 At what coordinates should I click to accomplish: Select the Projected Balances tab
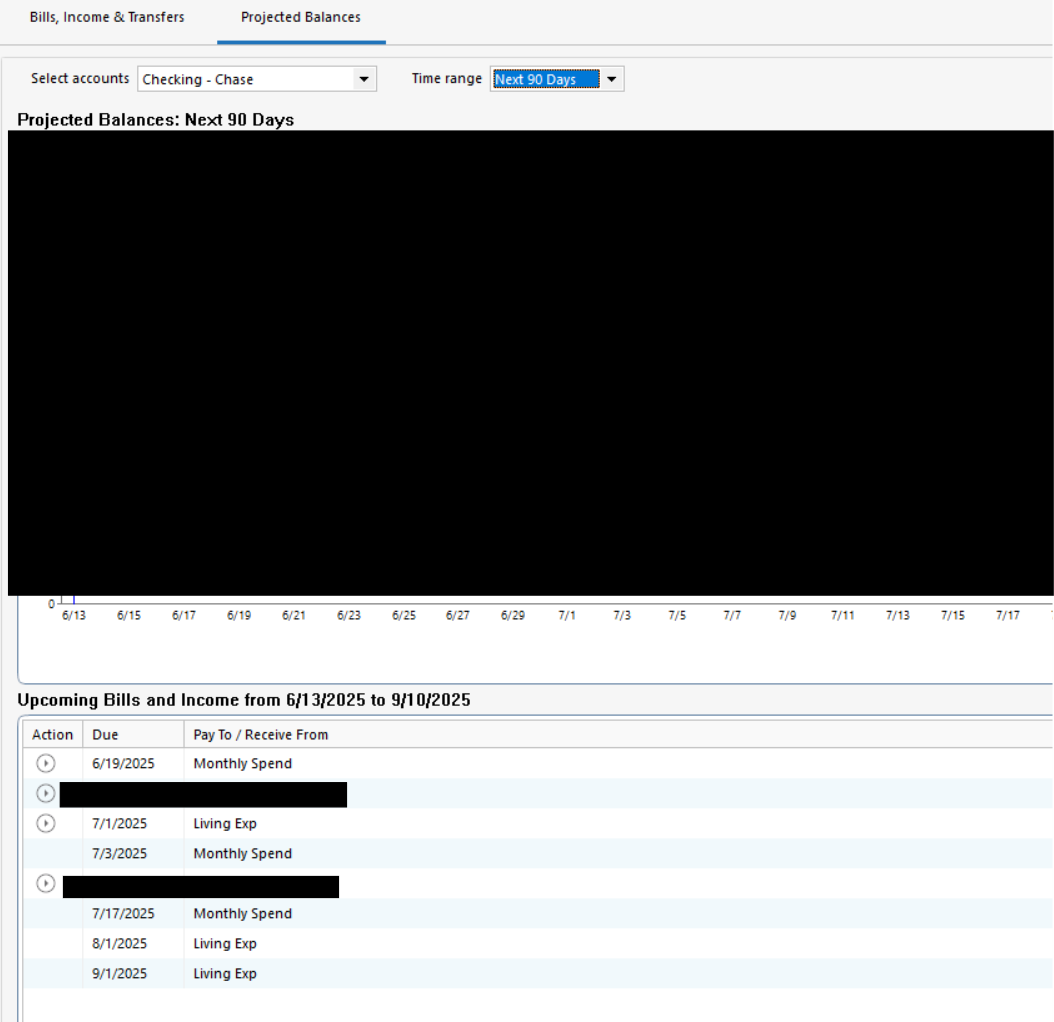pos(300,17)
